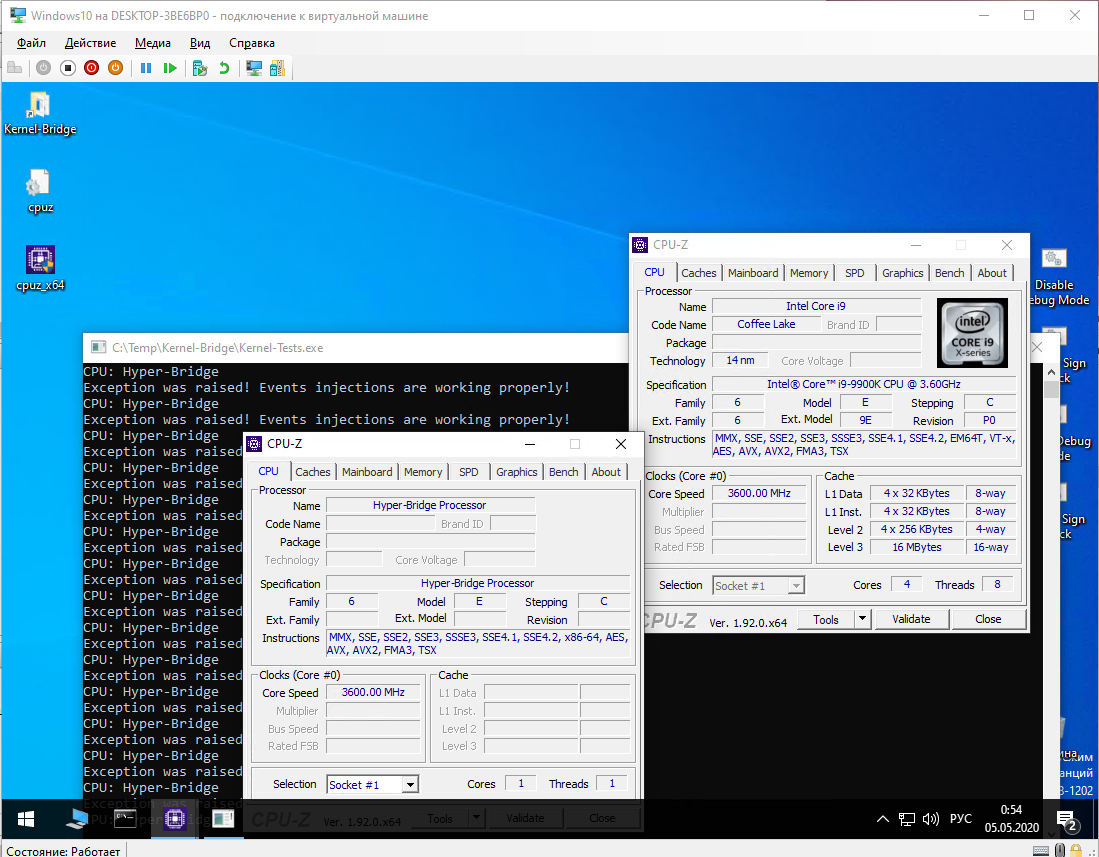Toggle Enhanced Session mode icon
The width and height of the screenshot is (1099, 857).
[x=255, y=68]
